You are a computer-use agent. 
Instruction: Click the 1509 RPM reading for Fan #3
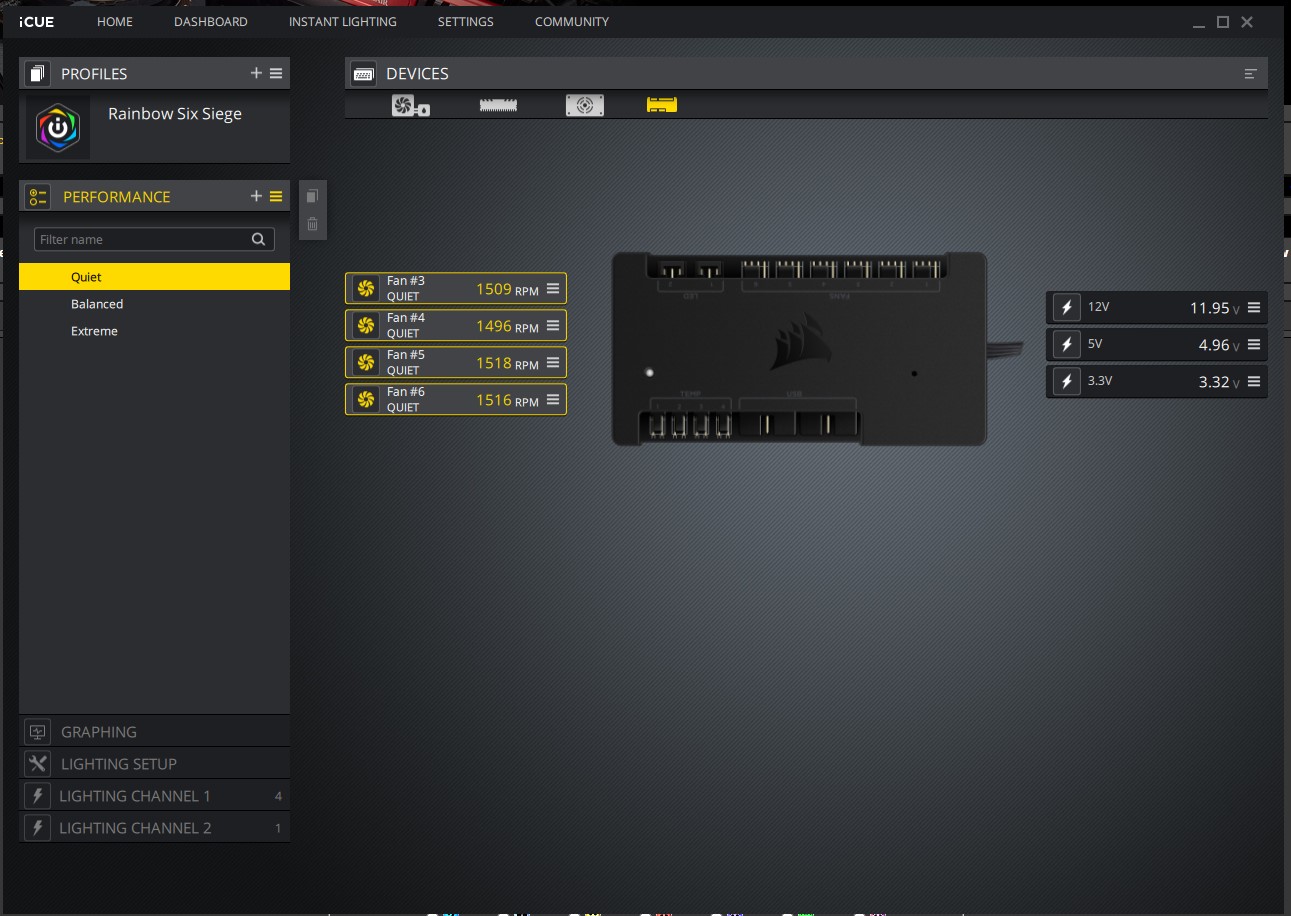click(507, 289)
